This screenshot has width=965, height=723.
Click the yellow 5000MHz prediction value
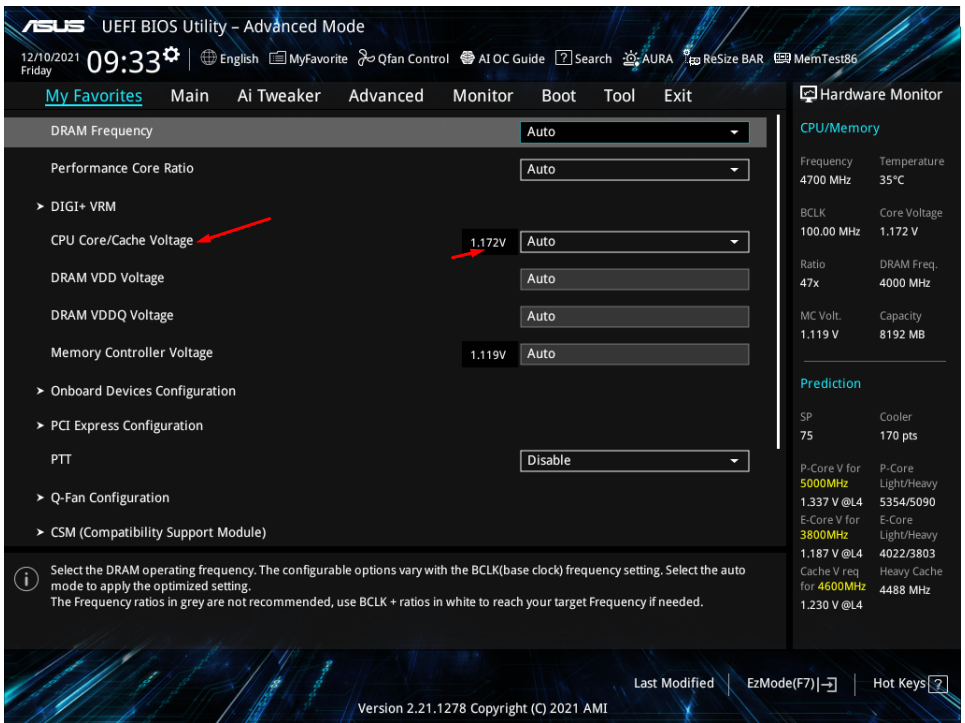tap(824, 484)
